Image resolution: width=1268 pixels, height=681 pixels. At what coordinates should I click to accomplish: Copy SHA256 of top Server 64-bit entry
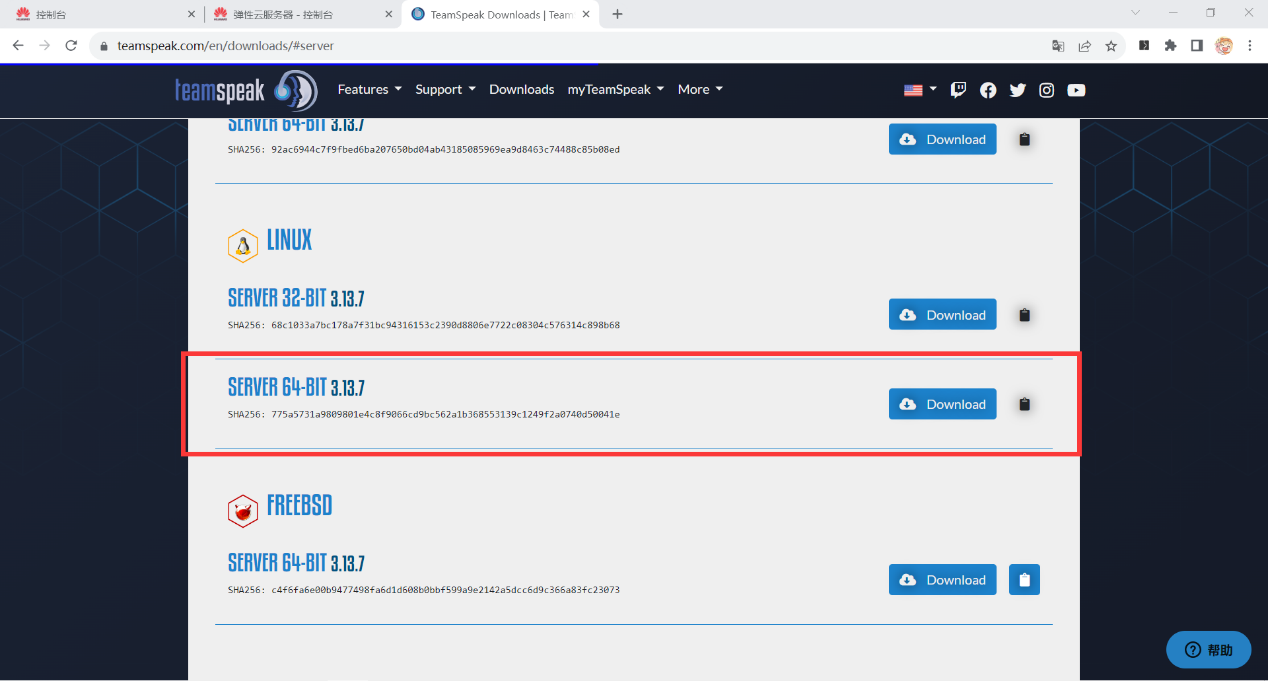click(x=1024, y=140)
